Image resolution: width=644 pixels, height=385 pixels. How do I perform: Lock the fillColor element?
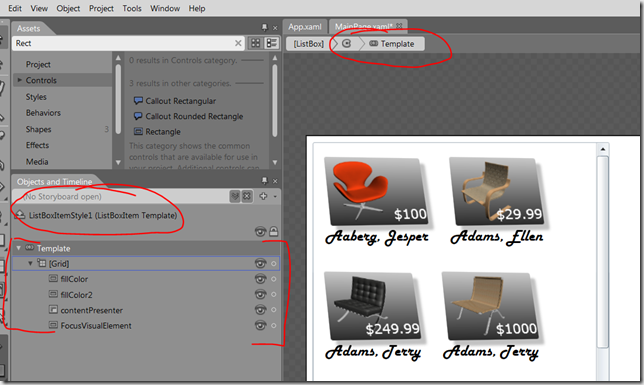(274, 279)
